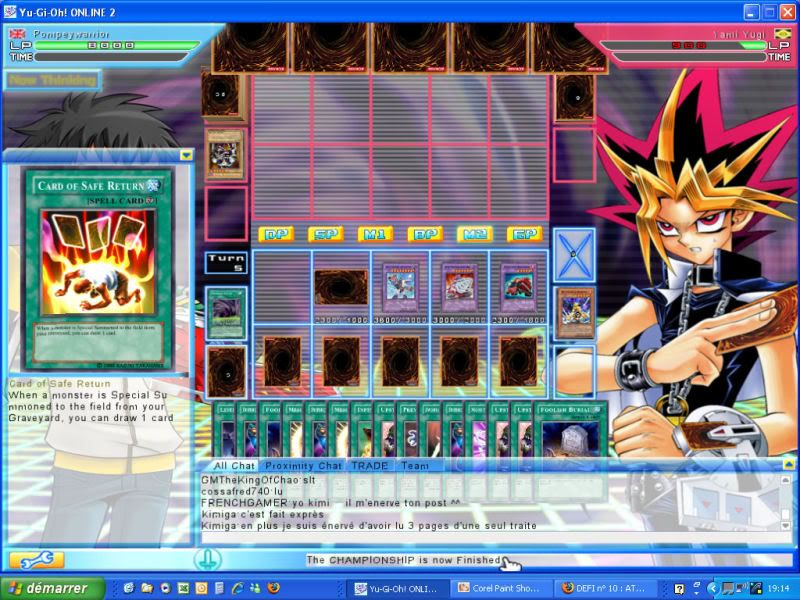Screen dimensions: 800x600
Task: Select the face-down monster in monster zone
Action: [341, 288]
